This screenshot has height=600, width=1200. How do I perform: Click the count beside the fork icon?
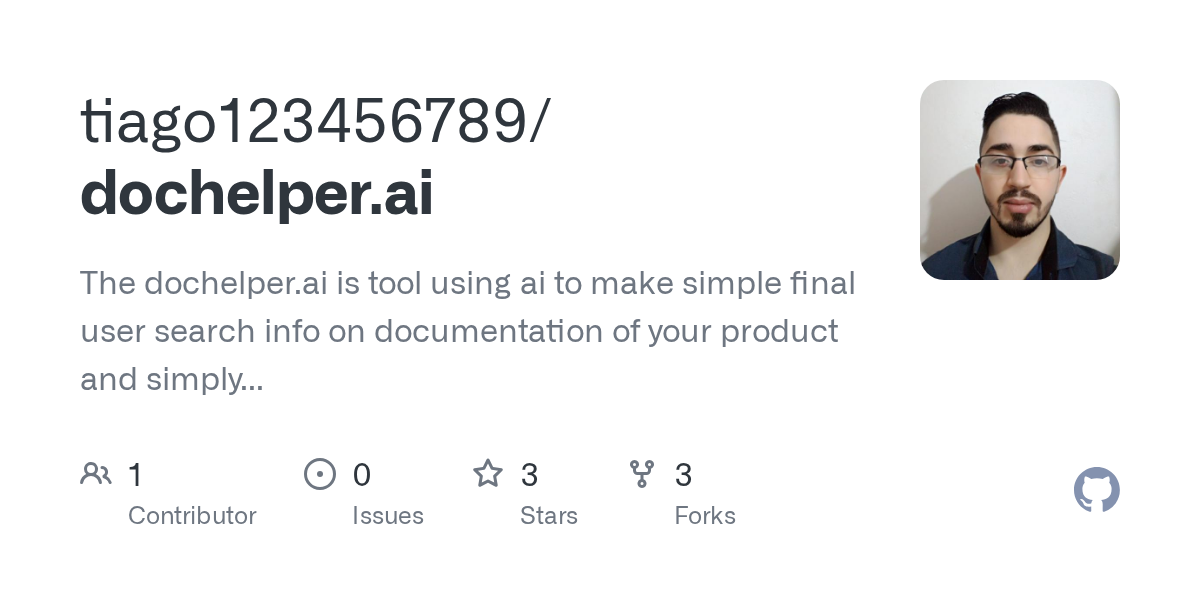pos(684,475)
